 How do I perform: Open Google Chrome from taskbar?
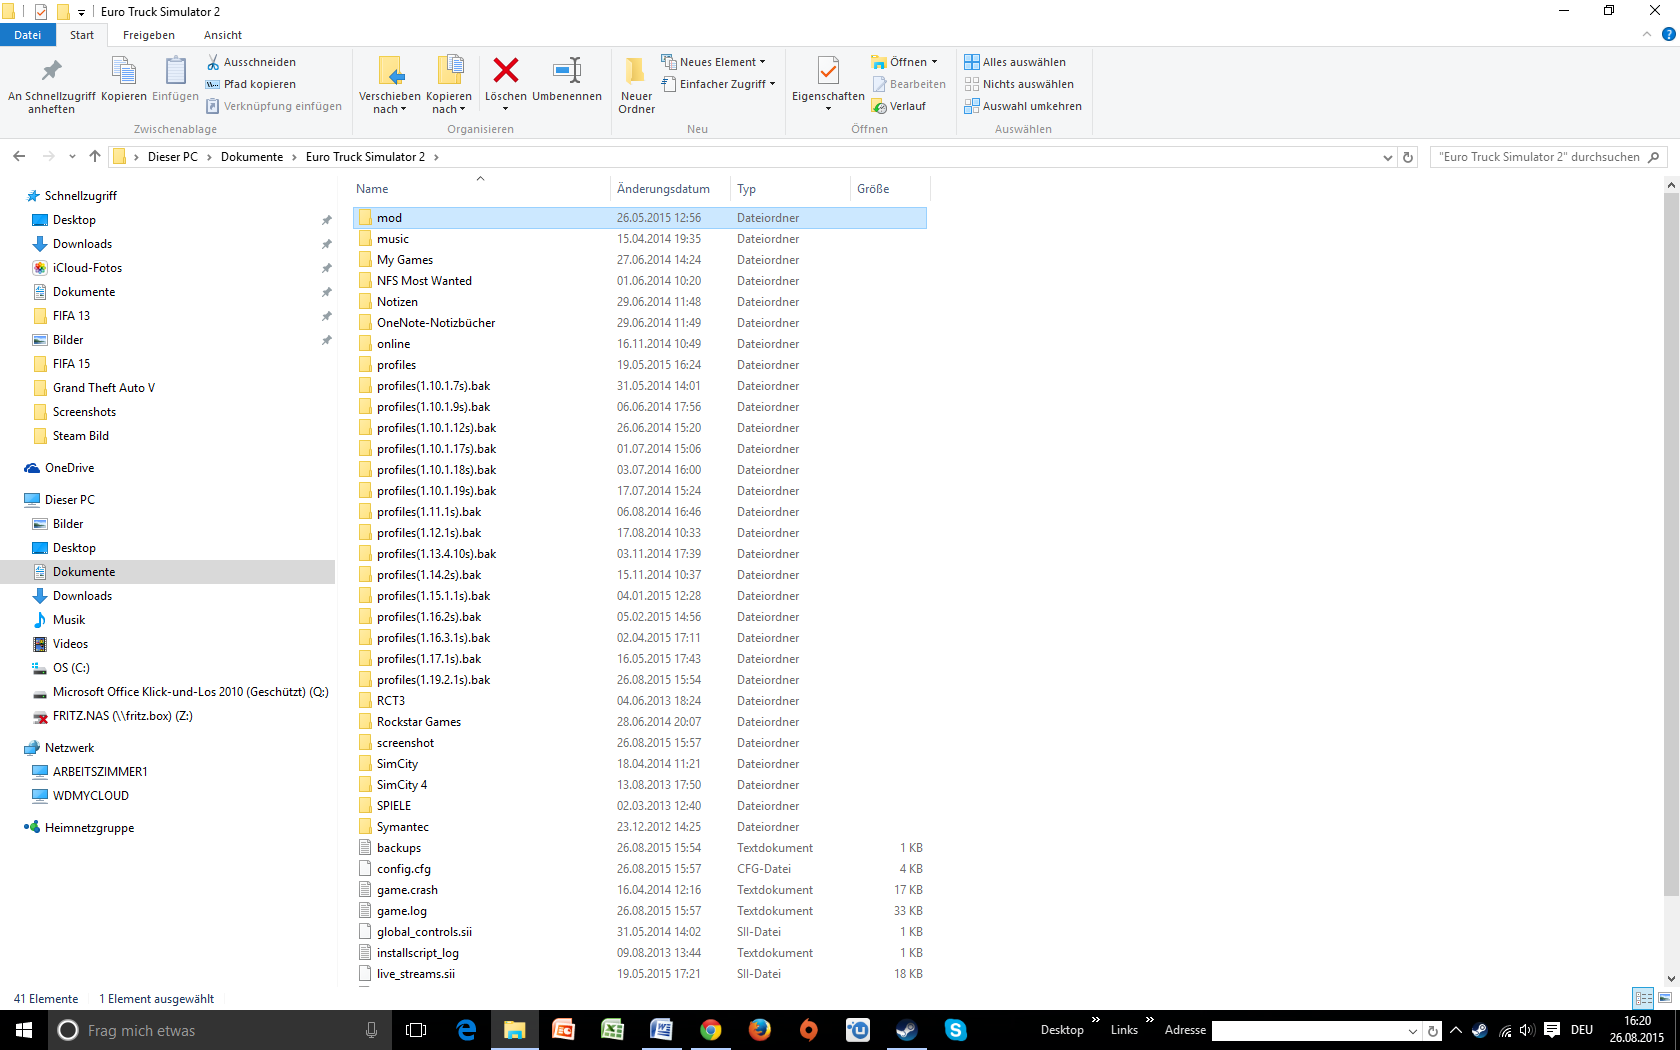pos(710,1030)
